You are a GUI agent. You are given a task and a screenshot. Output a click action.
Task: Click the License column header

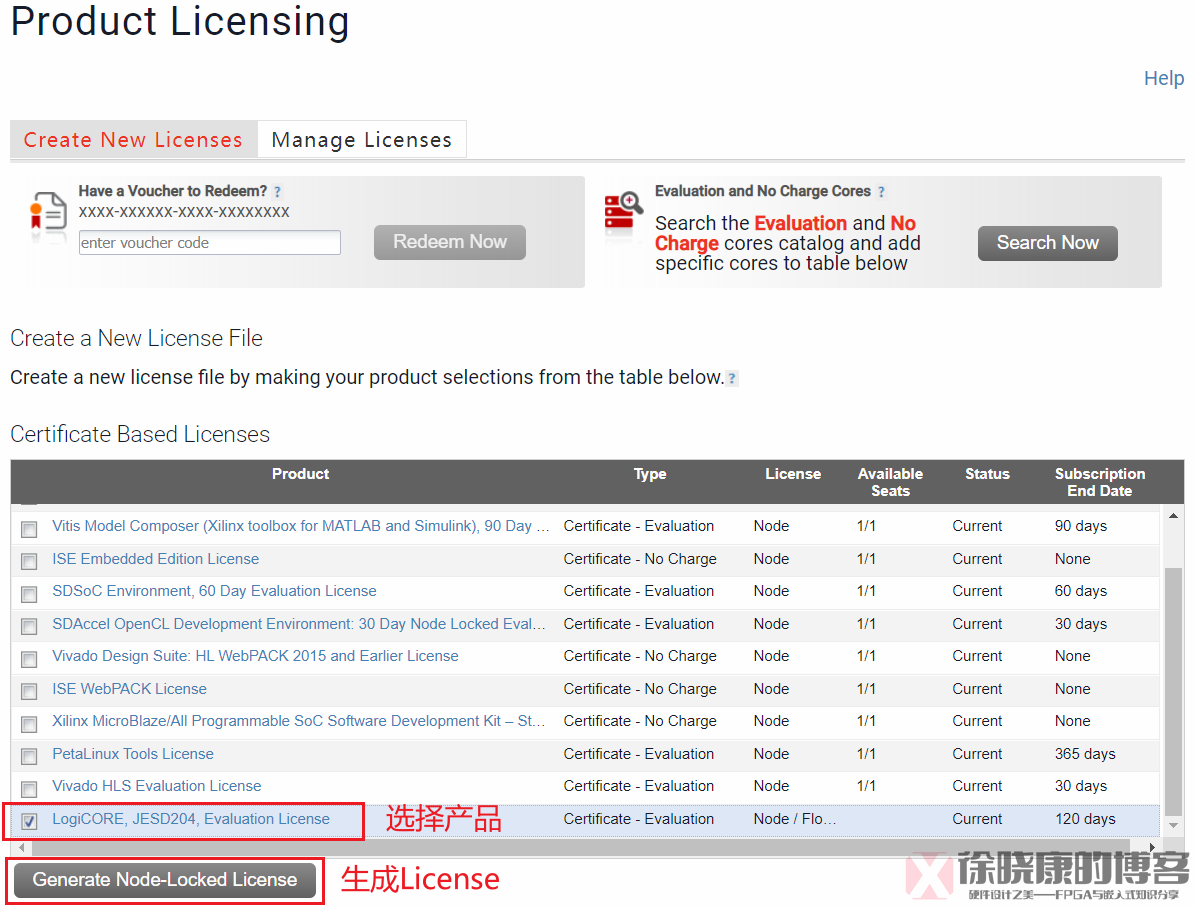click(x=793, y=474)
